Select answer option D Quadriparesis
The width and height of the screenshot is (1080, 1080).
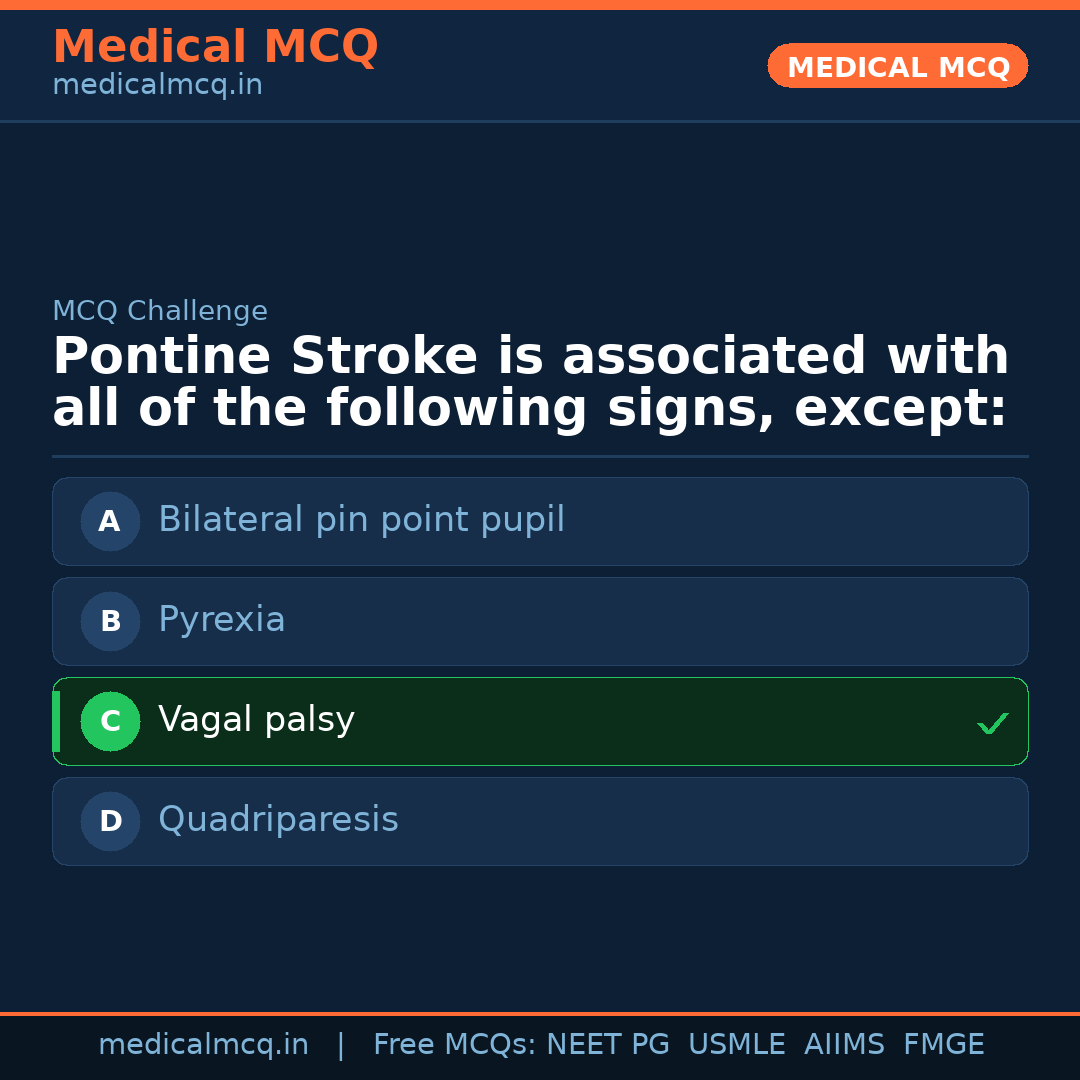[540, 821]
